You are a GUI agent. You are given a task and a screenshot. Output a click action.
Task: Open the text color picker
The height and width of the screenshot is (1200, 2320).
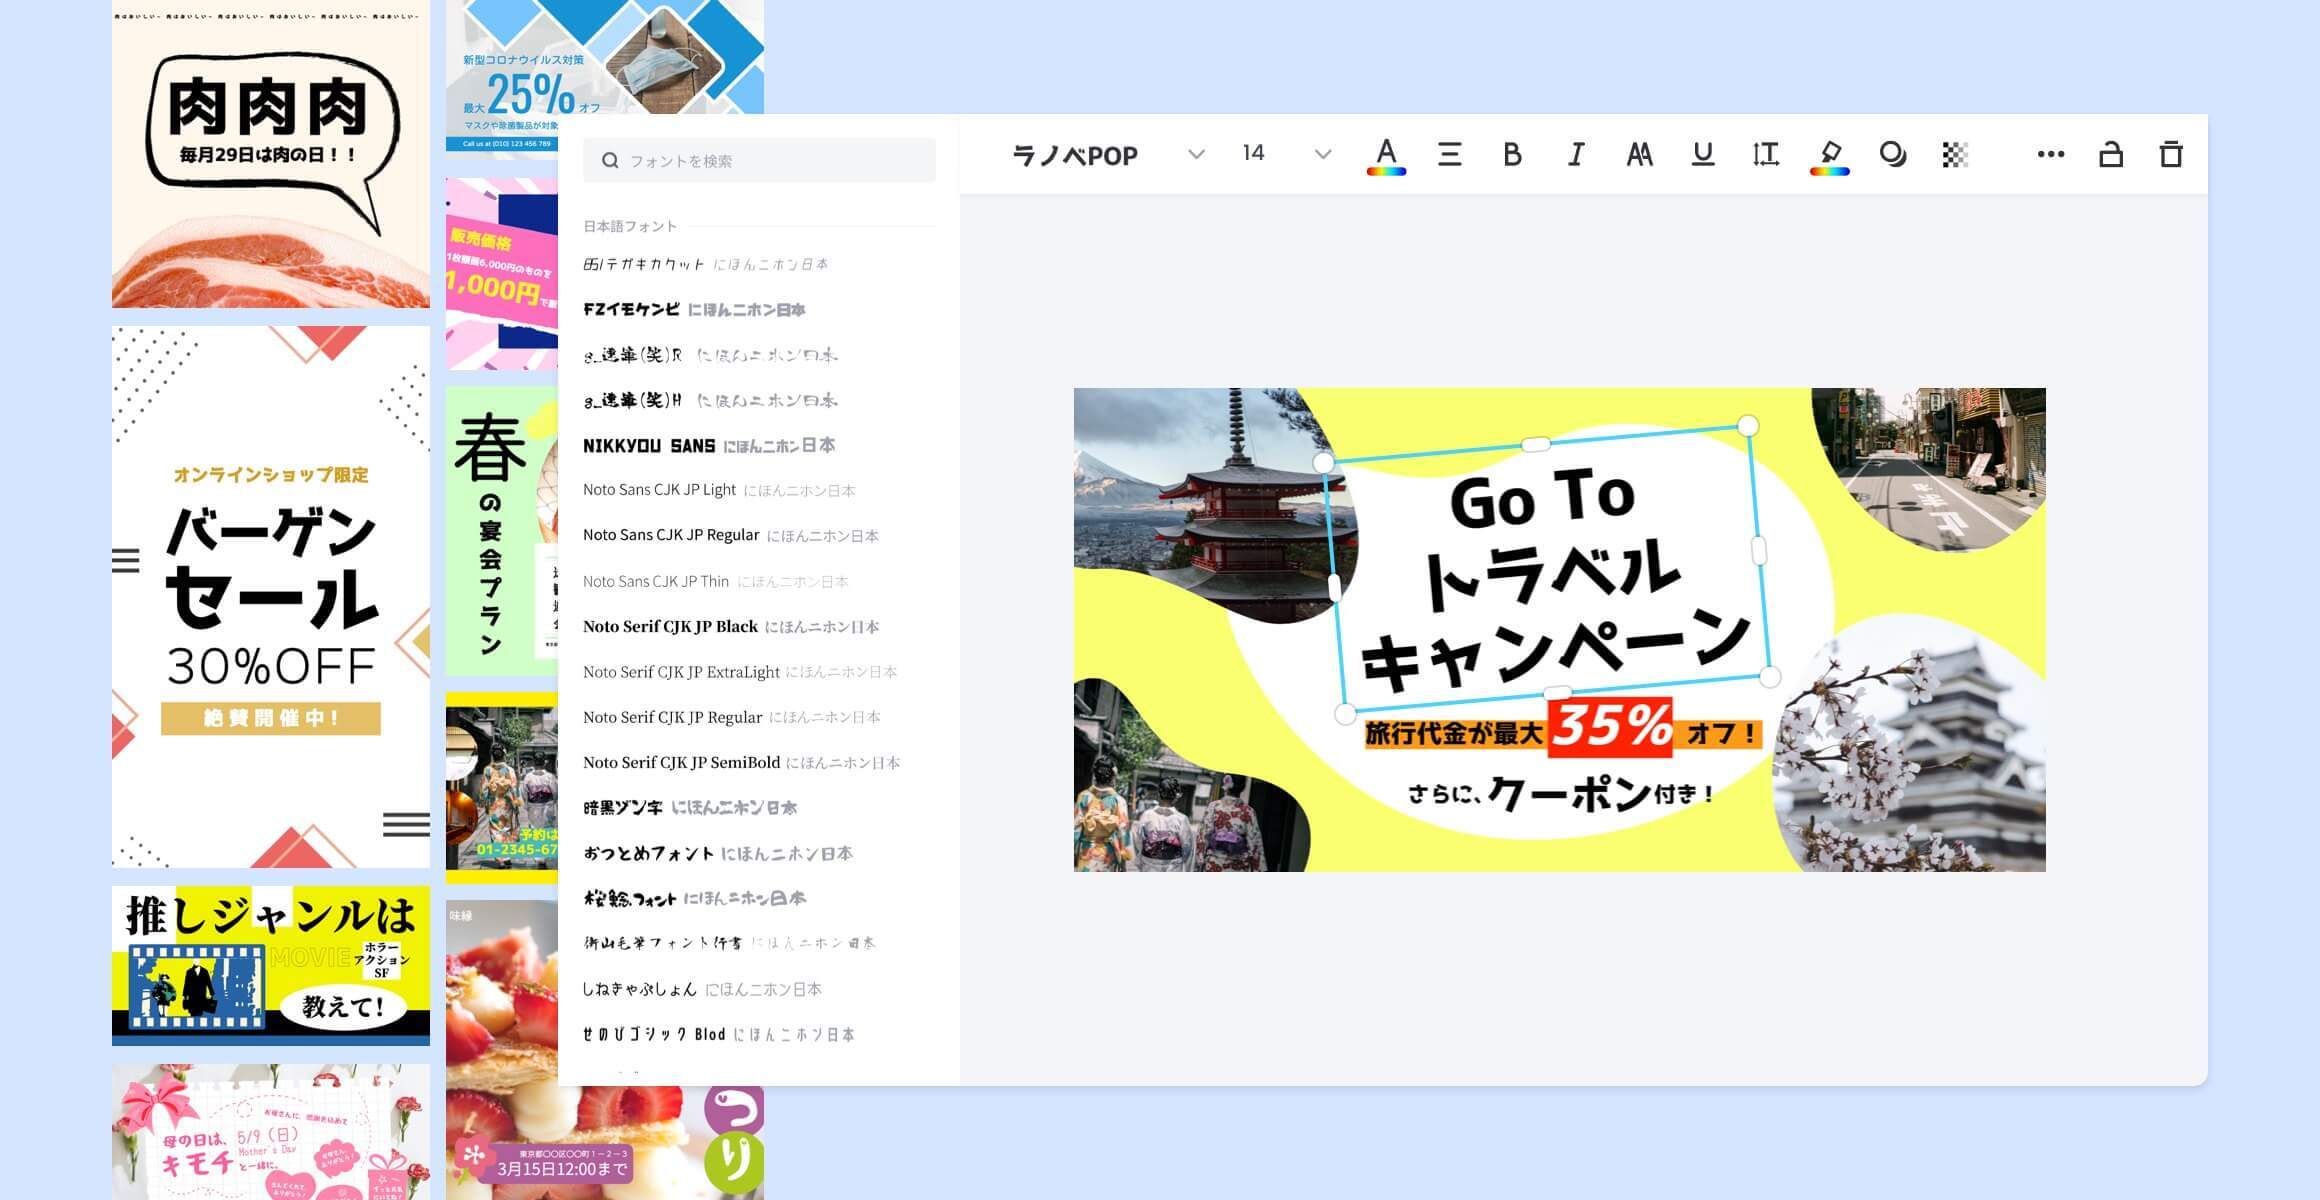(x=1385, y=153)
